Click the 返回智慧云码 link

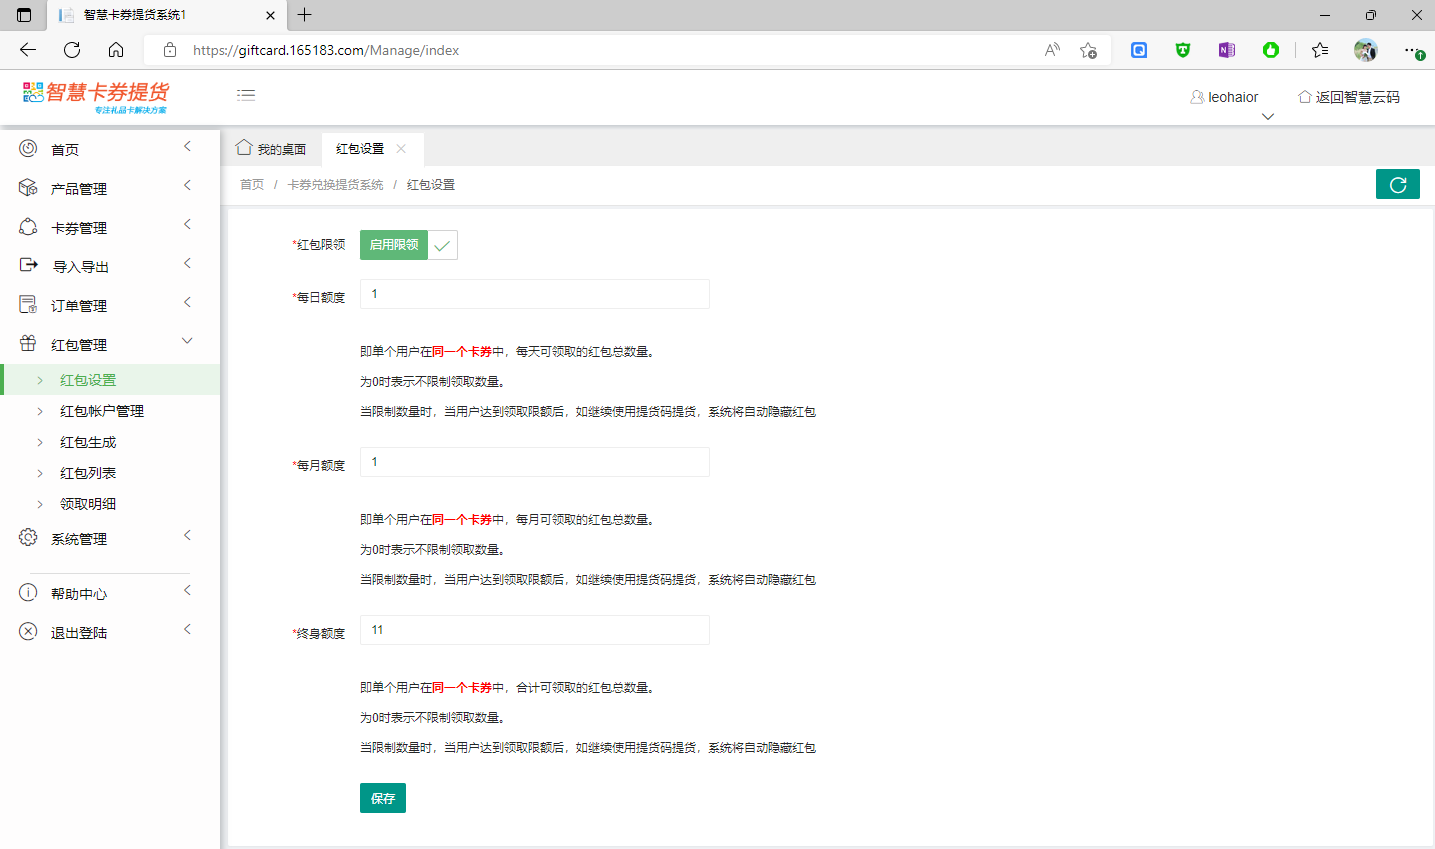(1349, 97)
